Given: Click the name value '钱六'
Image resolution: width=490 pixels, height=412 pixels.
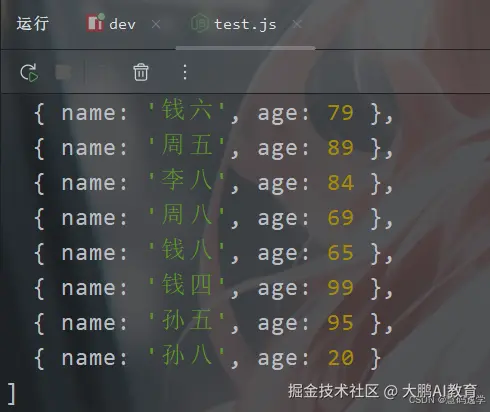Looking at the screenshot, I should point(187,110).
